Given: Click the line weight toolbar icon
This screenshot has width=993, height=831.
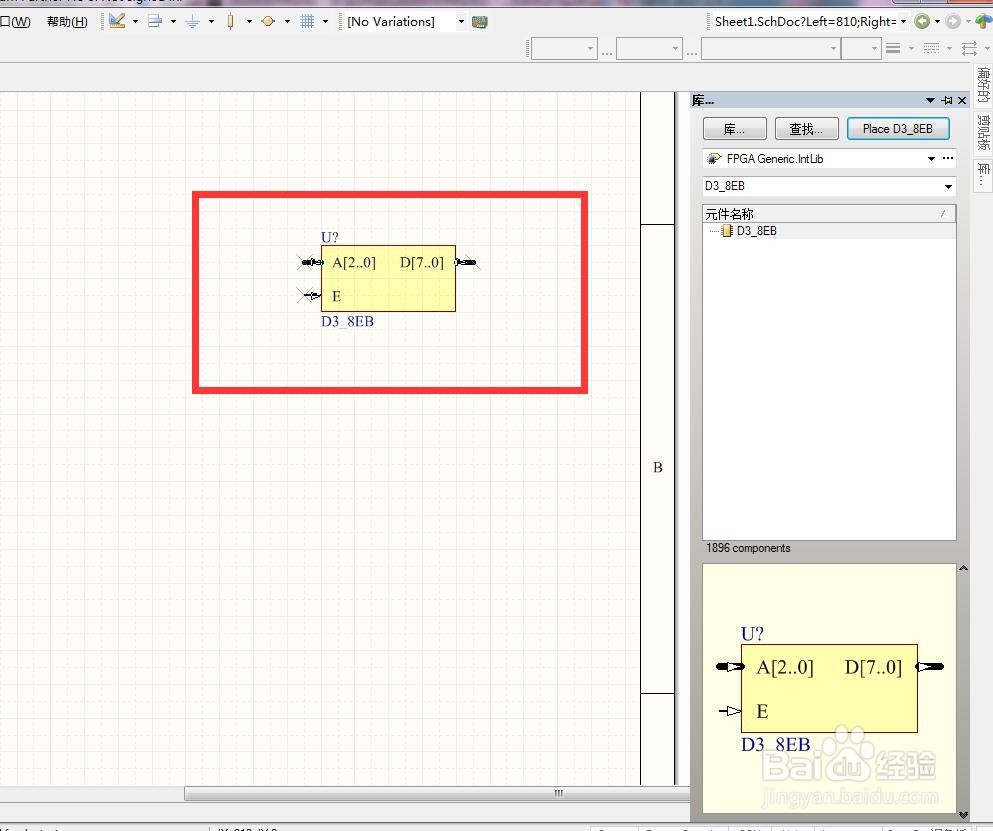Looking at the screenshot, I should (x=893, y=48).
